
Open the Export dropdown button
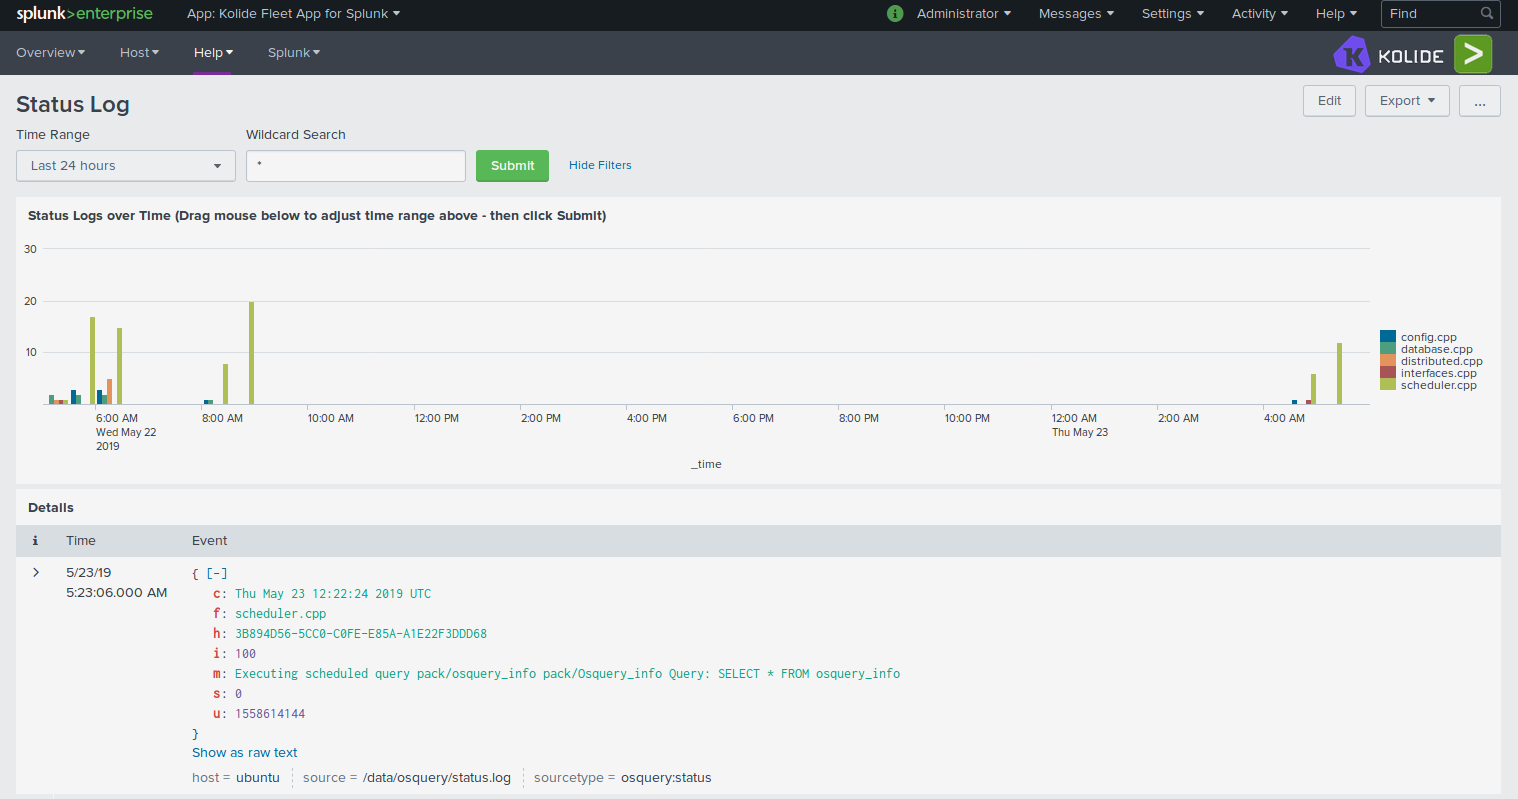1407,101
